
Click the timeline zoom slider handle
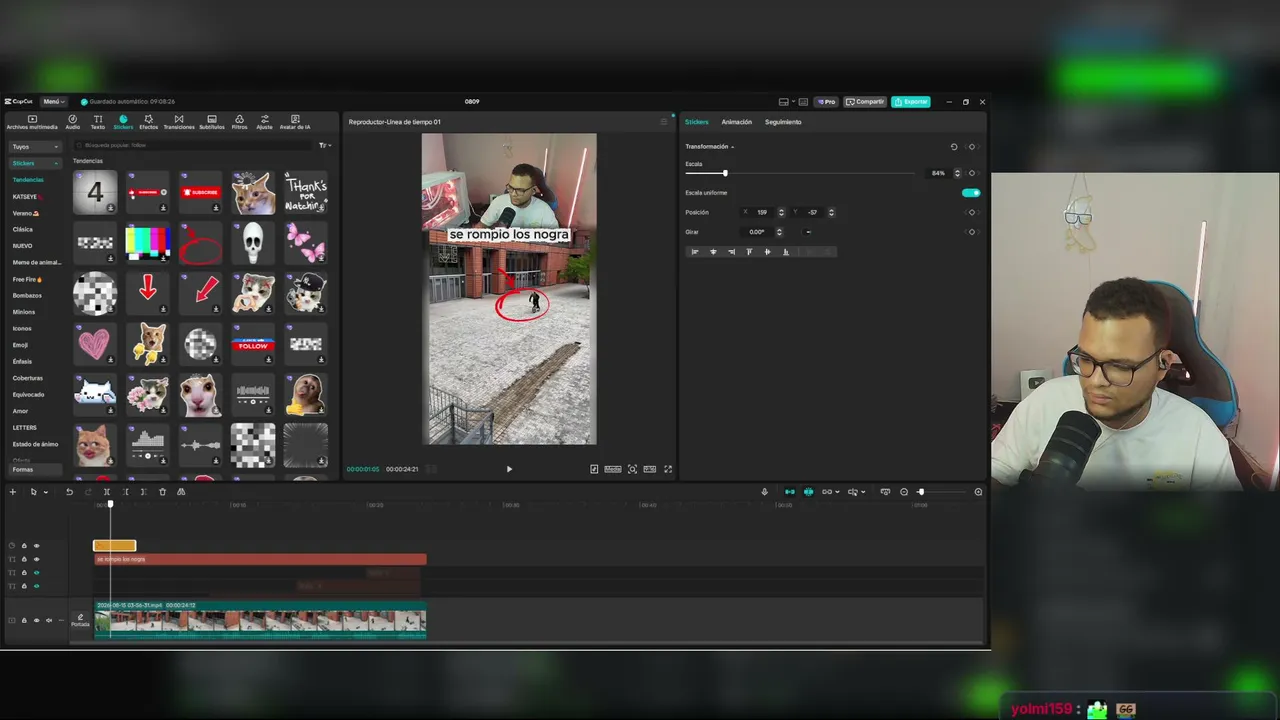point(921,492)
